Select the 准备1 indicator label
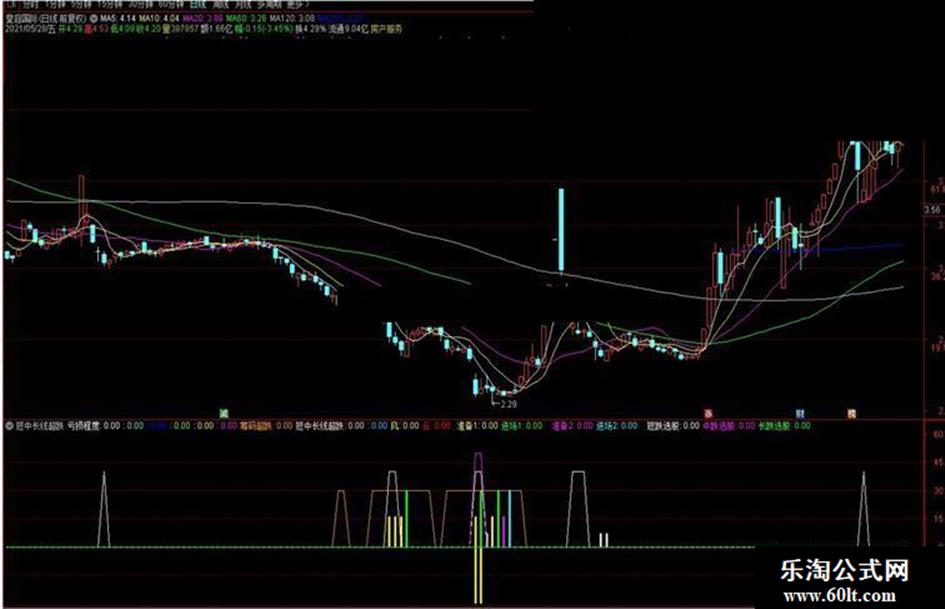Viewport: 945px width, 609px height. coord(469,426)
